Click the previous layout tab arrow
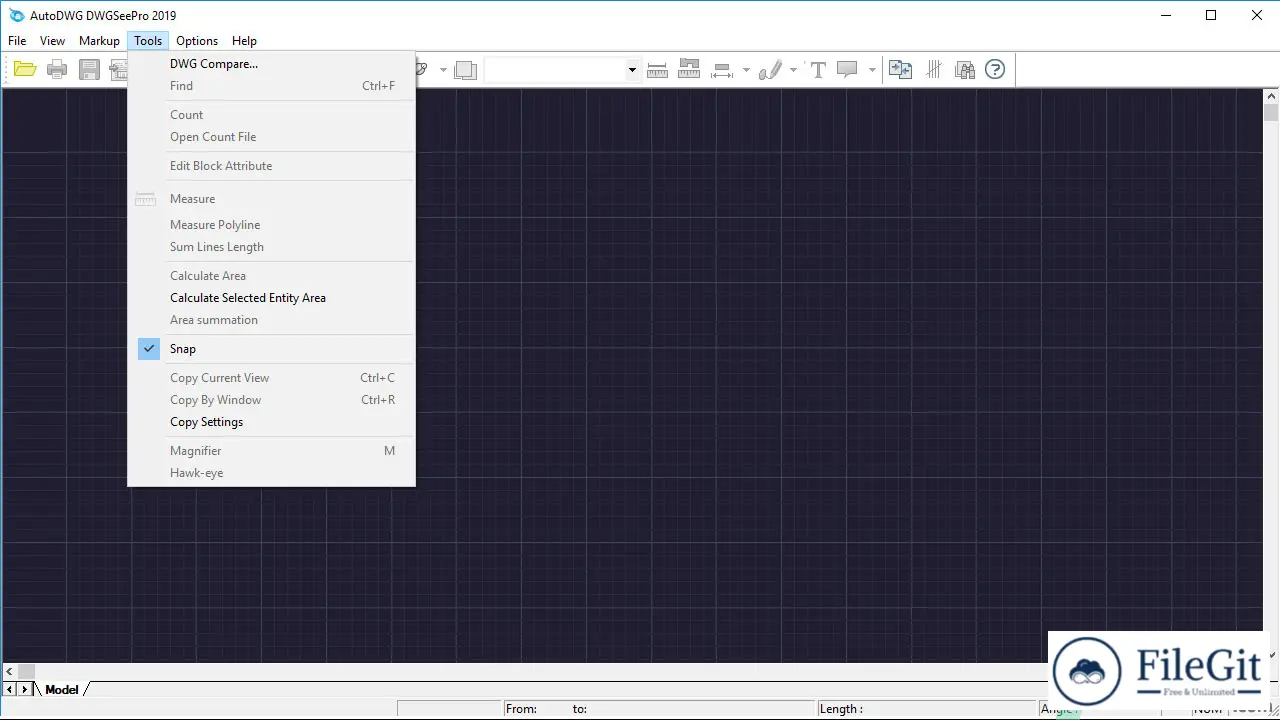 [10, 690]
